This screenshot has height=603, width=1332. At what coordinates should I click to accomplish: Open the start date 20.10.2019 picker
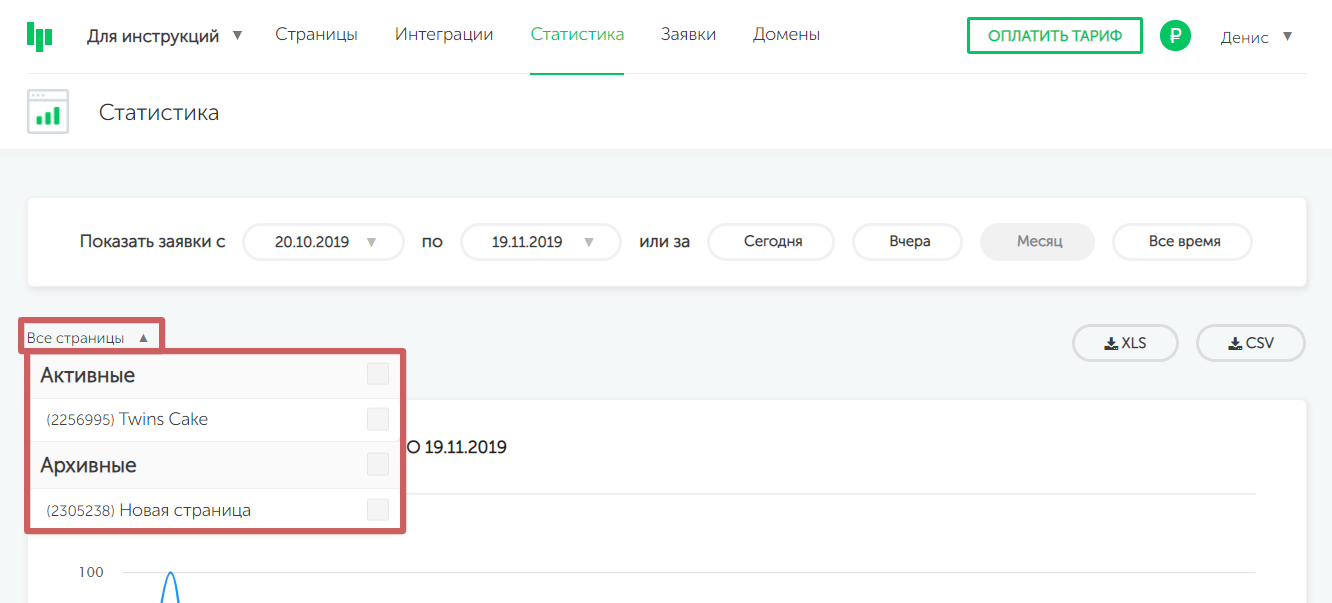point(323,242)
